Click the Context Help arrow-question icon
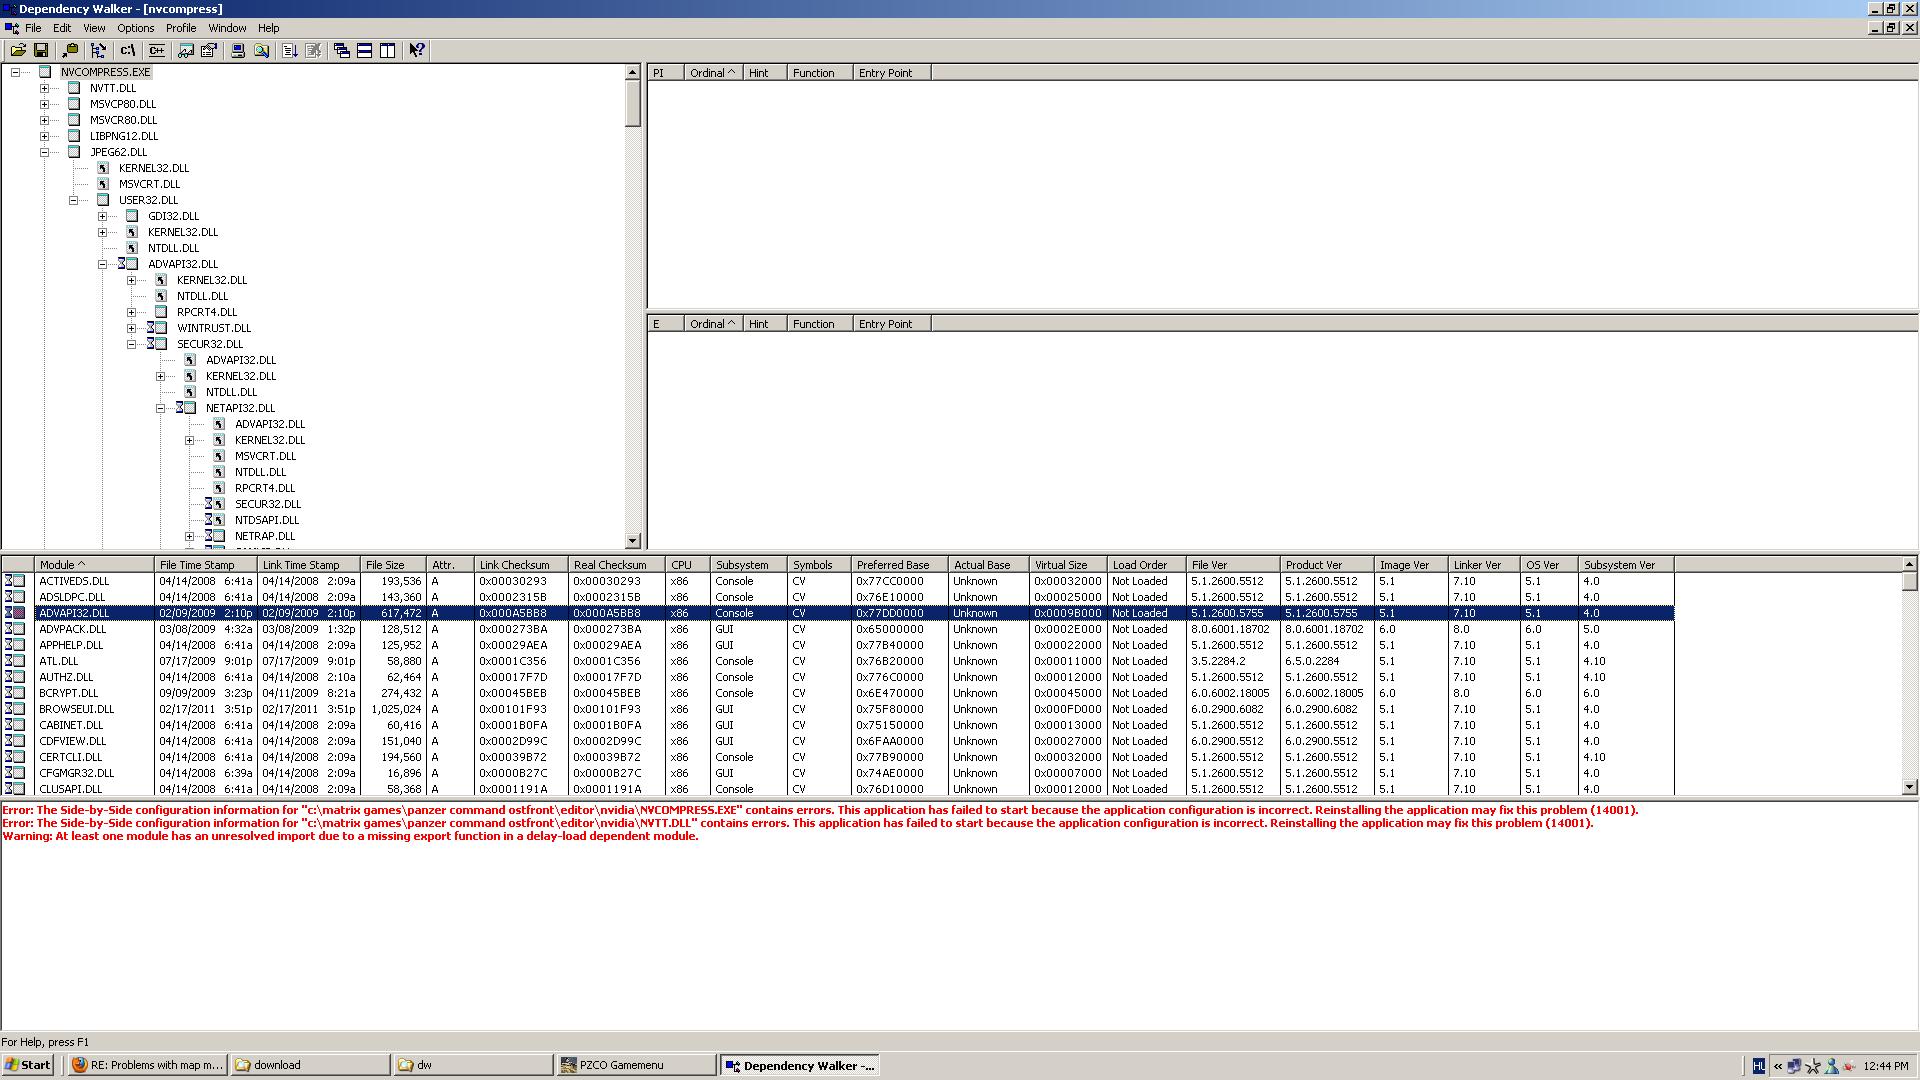Viewport: 1920px width, 1080px height. click(x=417, y=50)
